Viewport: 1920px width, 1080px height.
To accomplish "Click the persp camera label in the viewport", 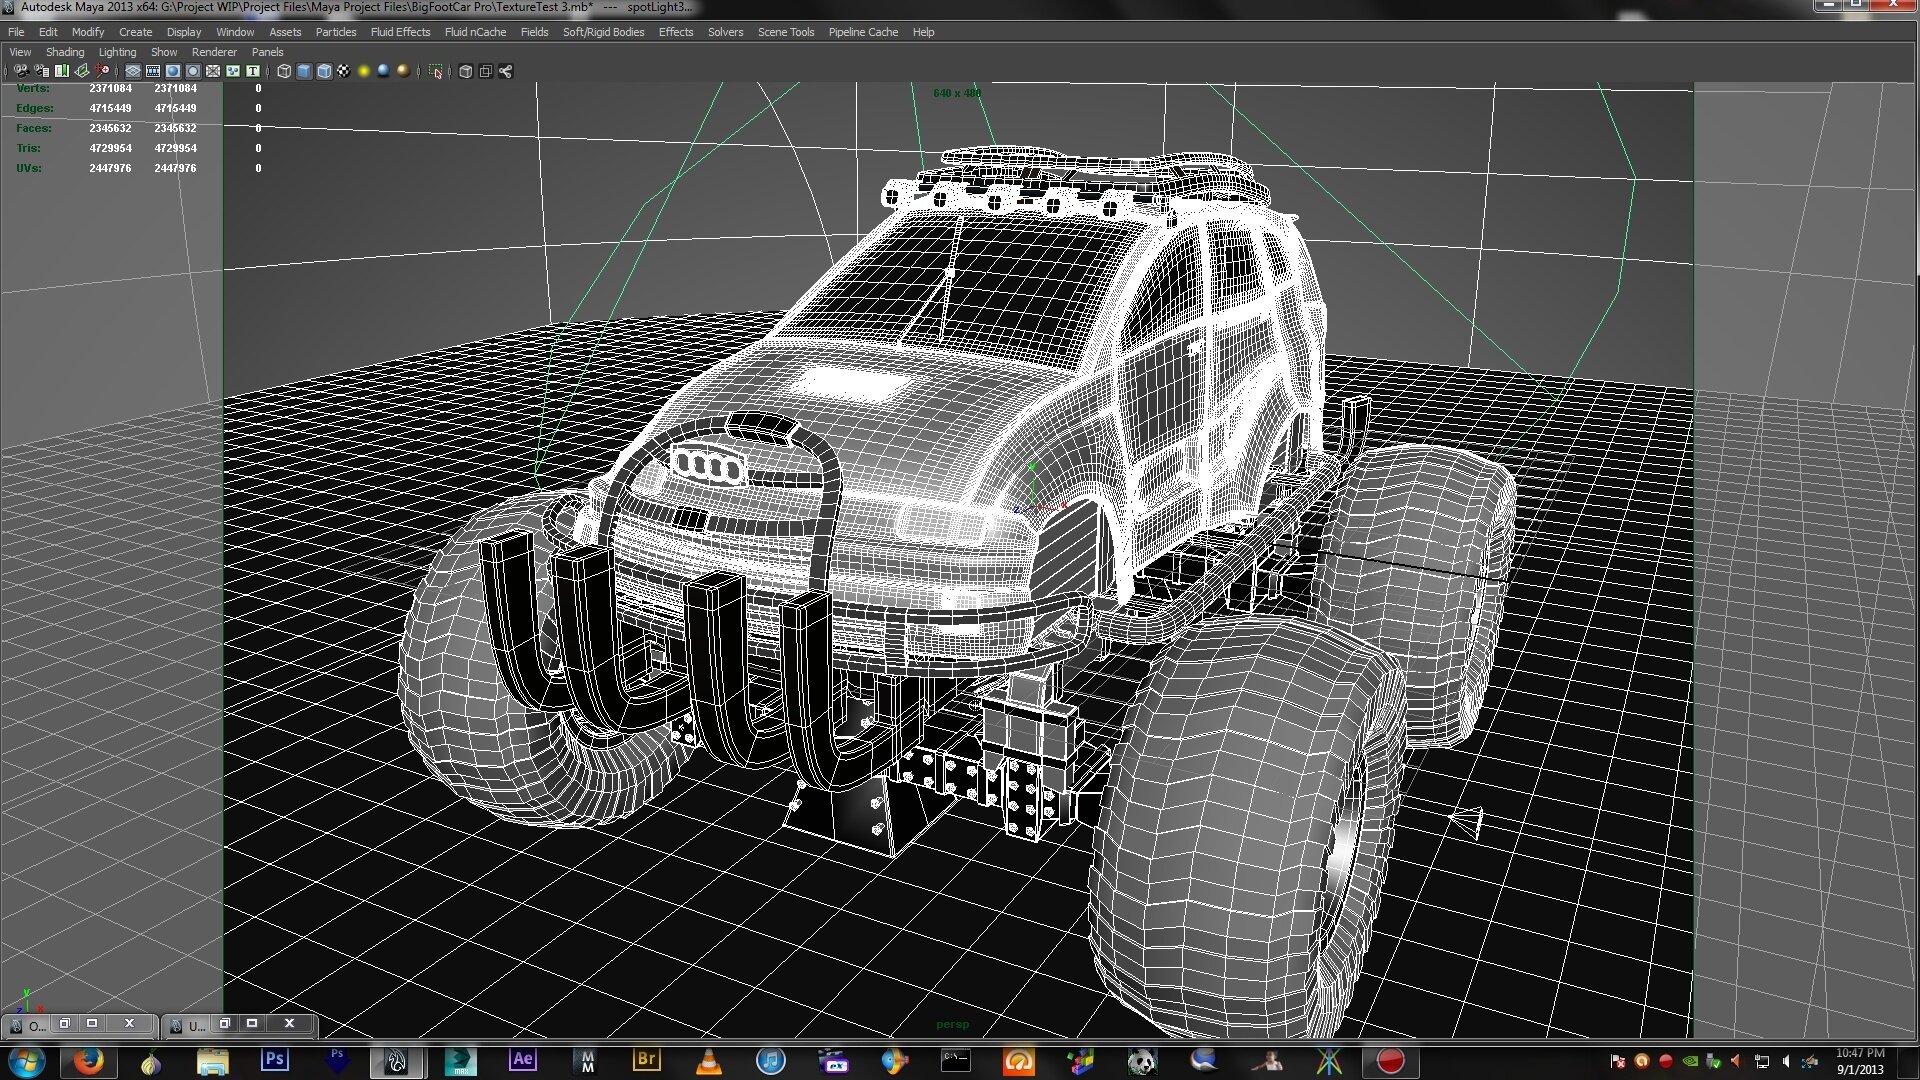I will tap(952, 1024).
